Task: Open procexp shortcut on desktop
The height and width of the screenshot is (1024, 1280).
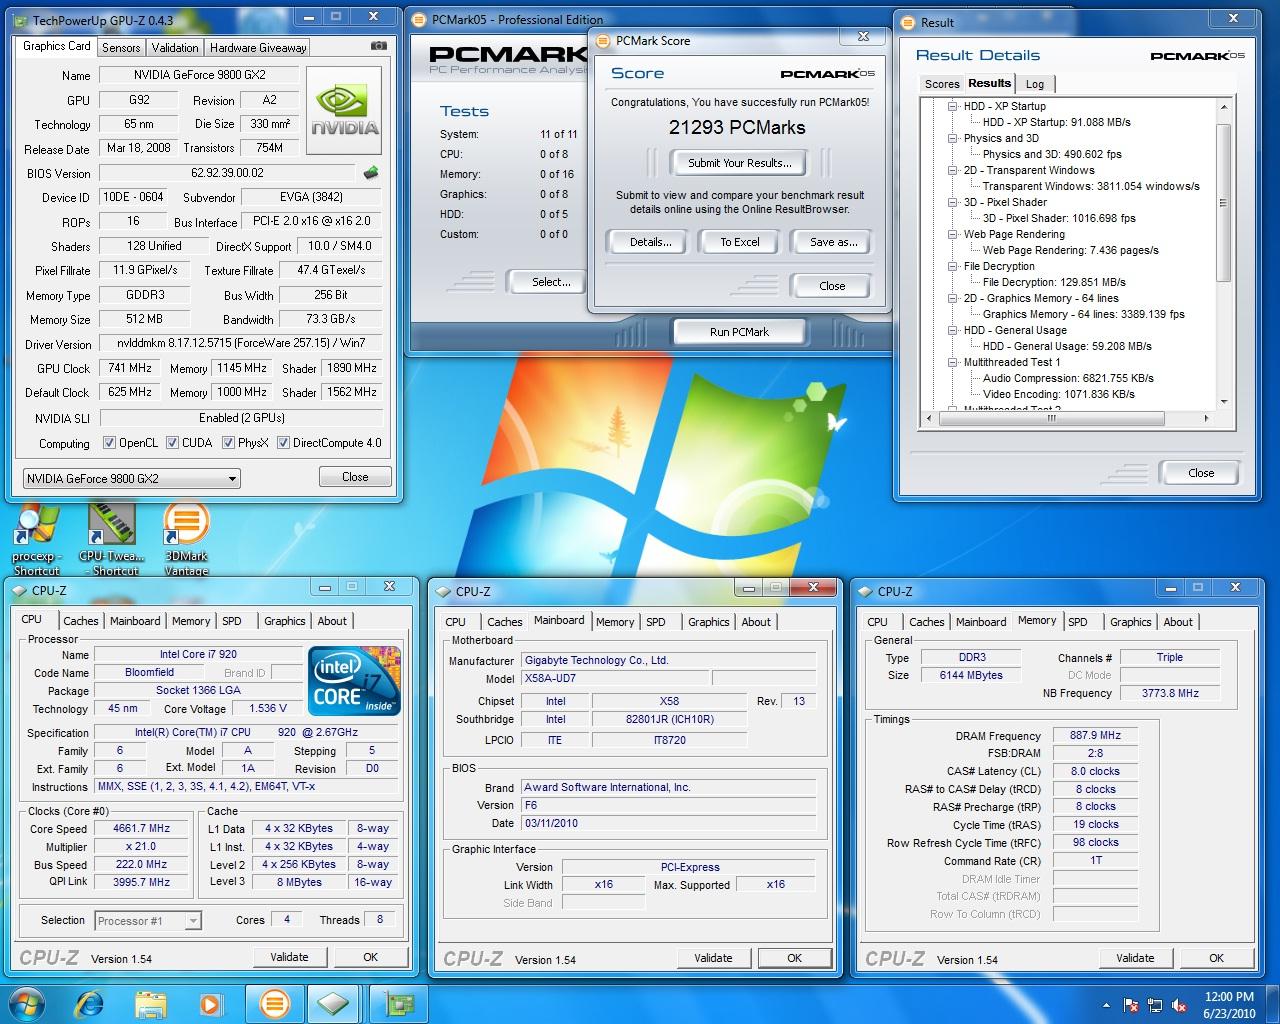Action: pyautogui.click(x=36, y=540)
